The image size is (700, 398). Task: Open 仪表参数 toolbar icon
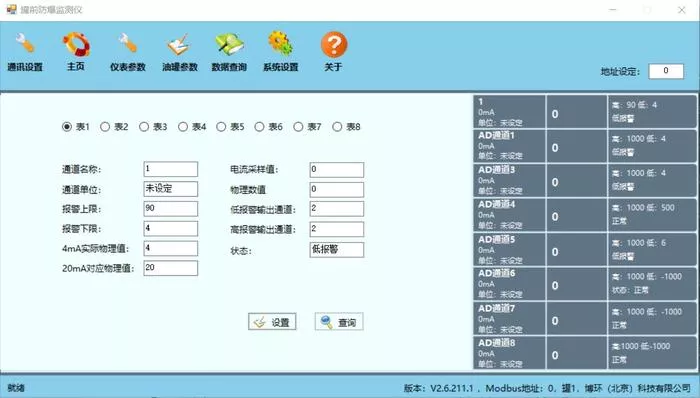click(128, 43)
